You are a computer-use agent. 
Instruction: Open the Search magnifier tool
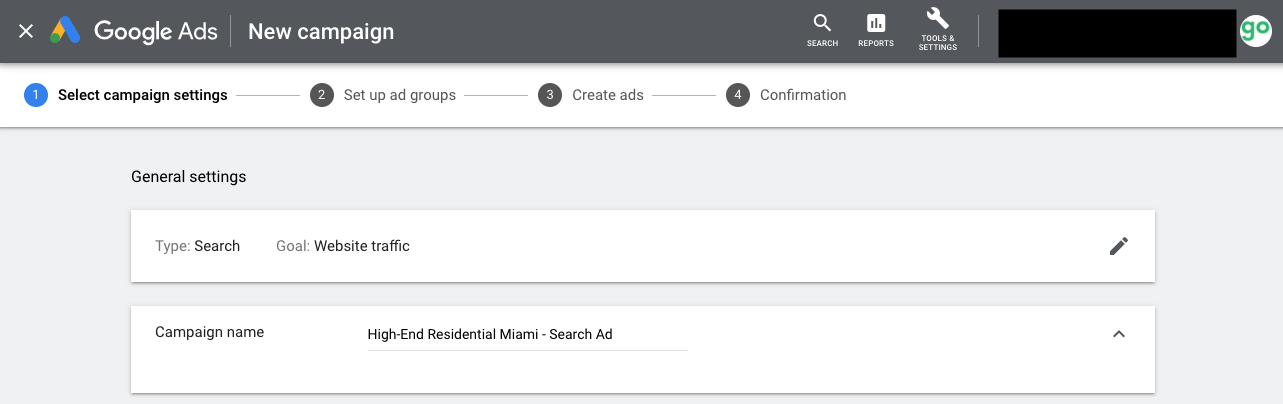pos(822,30)
